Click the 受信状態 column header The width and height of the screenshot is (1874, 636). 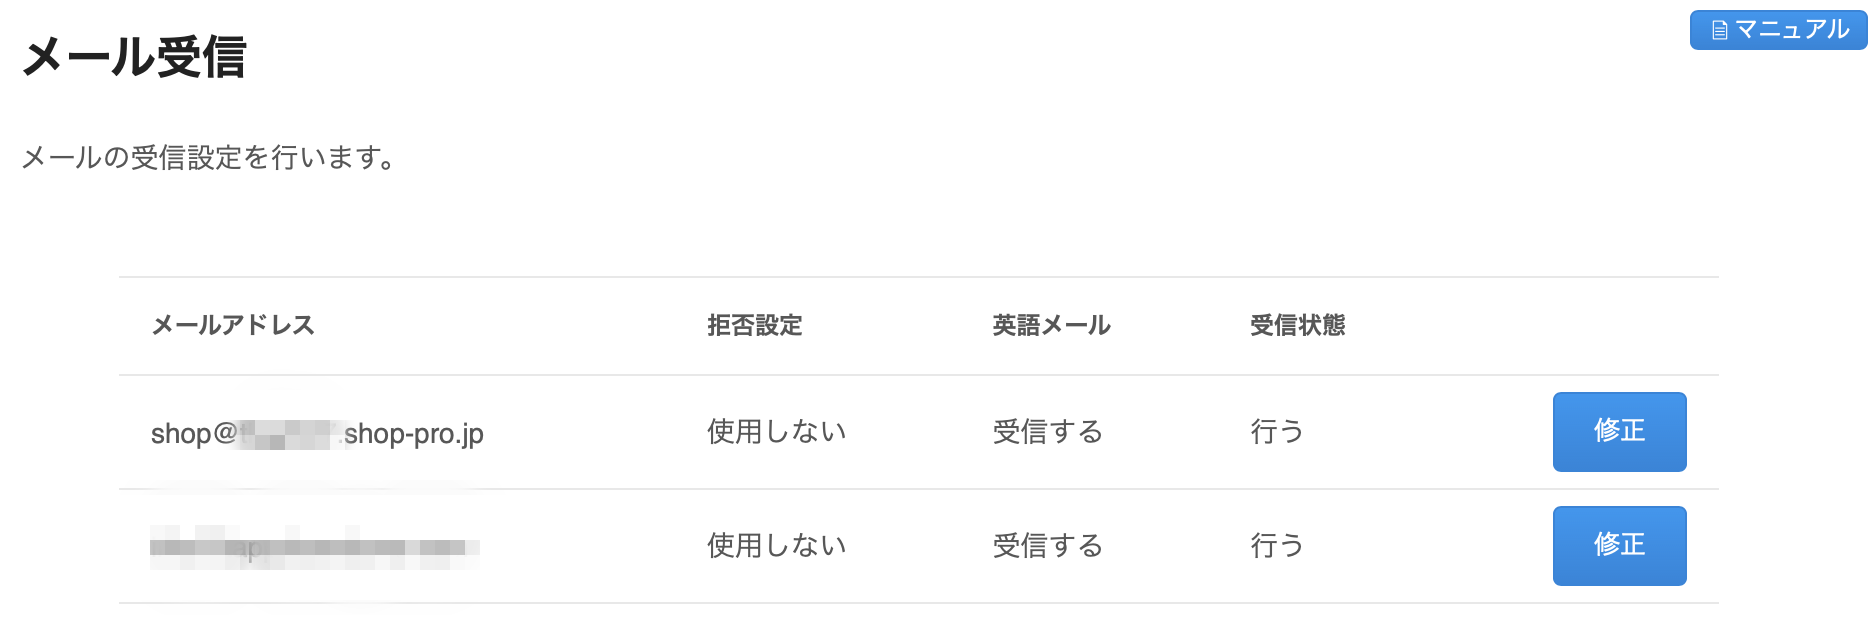pos(1297,325)
